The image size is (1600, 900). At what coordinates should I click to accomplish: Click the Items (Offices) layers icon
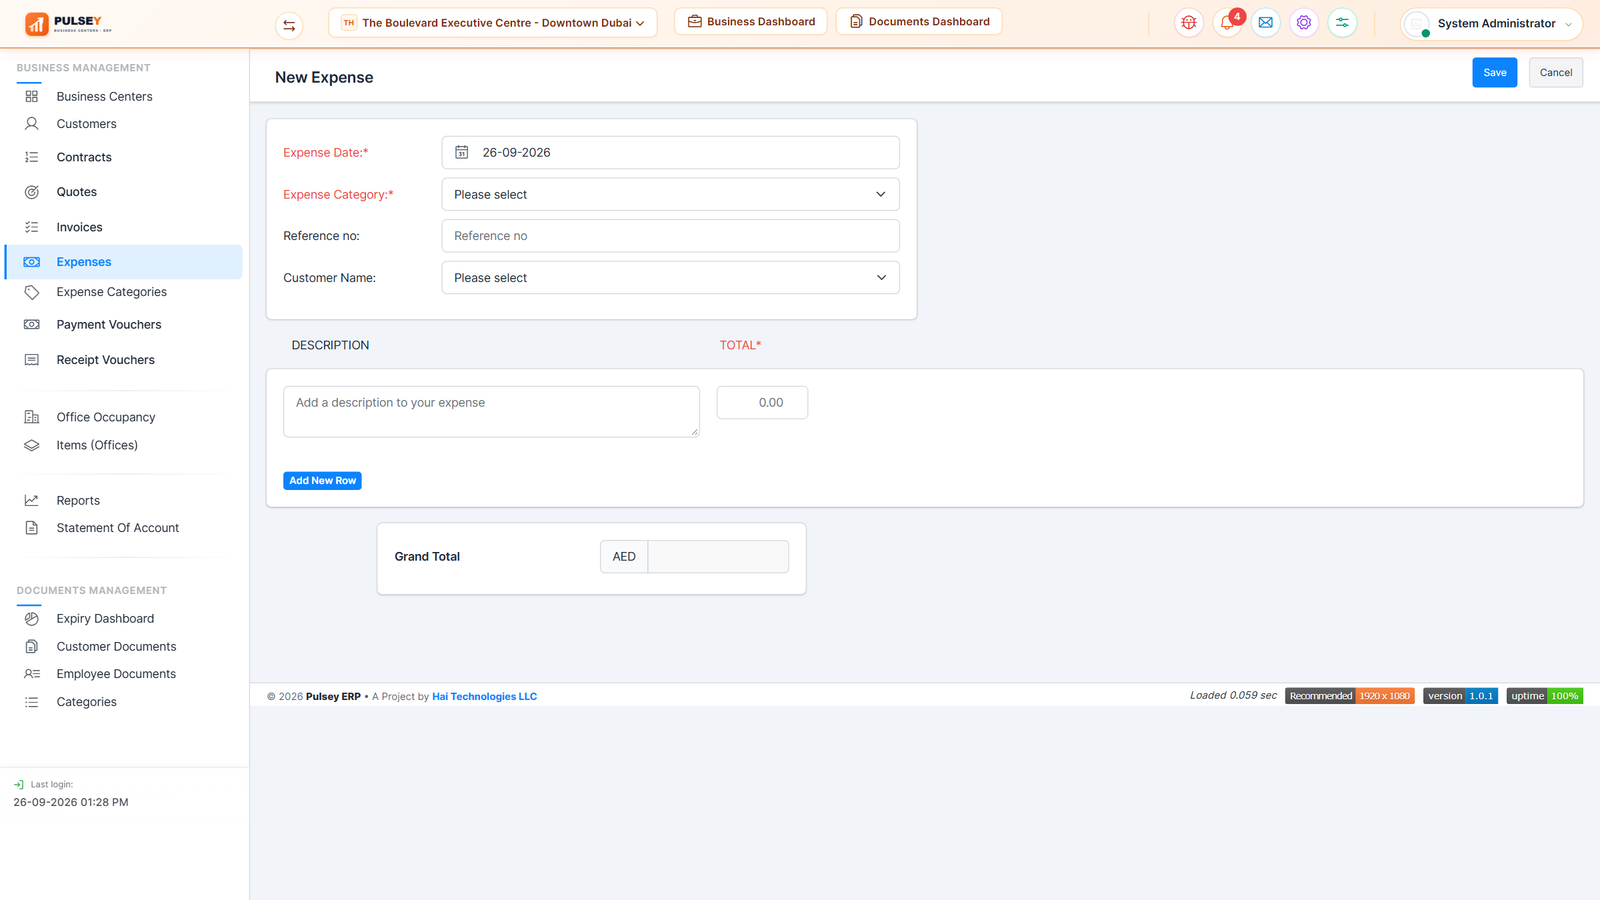32,445
